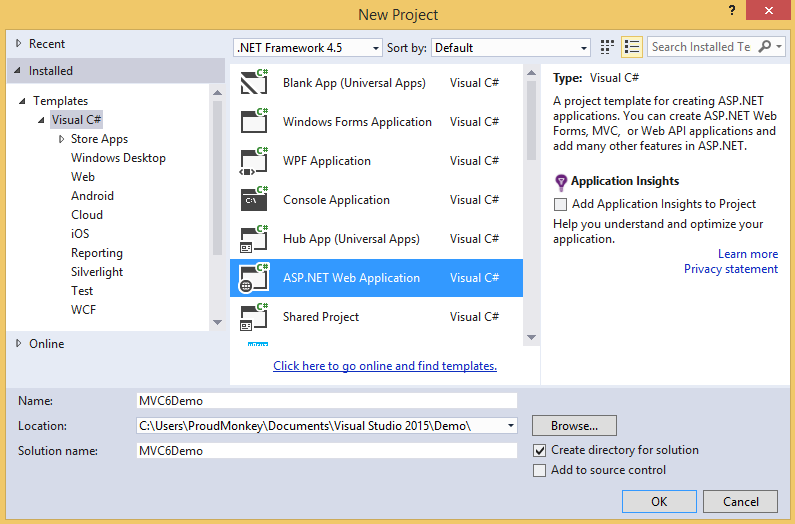This screenshot has width=795, height=524.
Task: Select the Reporting template category
Action: (x=97, y=253)
